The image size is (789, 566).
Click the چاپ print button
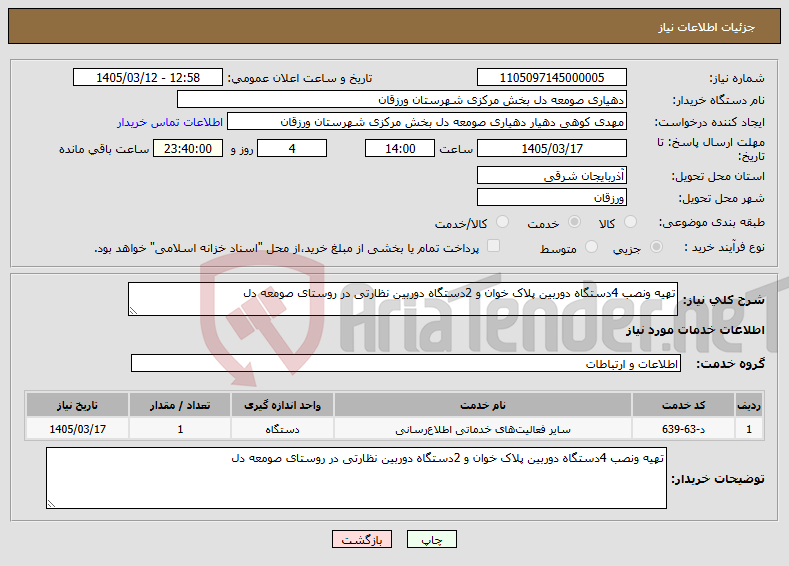pos(432,539)
